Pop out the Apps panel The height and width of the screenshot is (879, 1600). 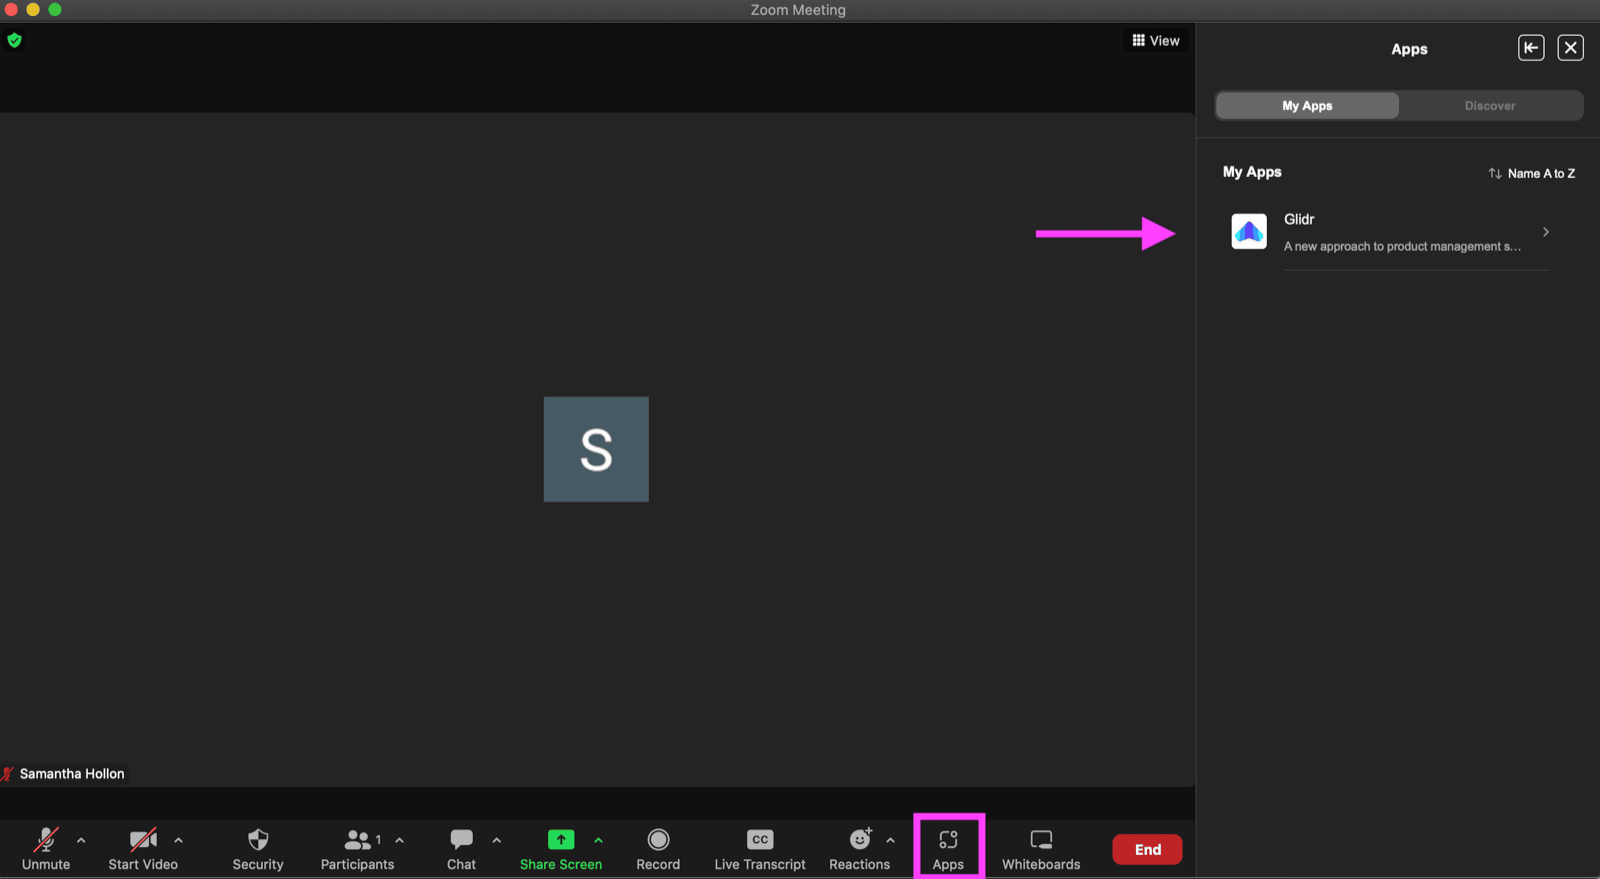pos(1531,48)
